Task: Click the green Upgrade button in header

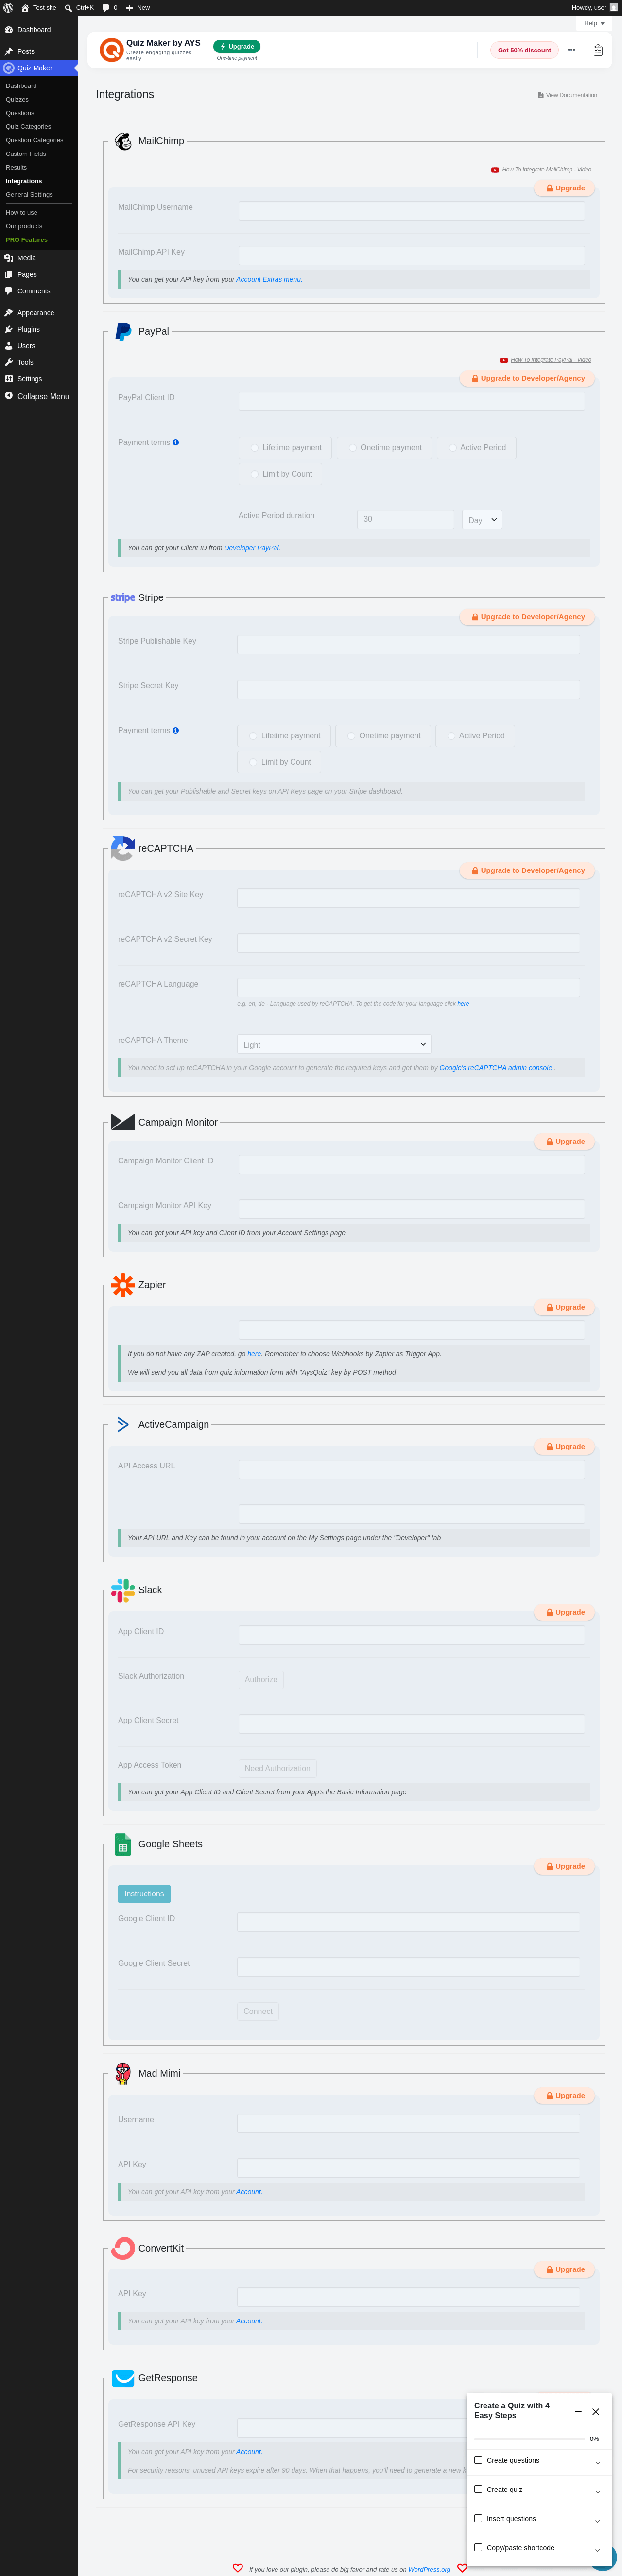Action: (237, 46)
